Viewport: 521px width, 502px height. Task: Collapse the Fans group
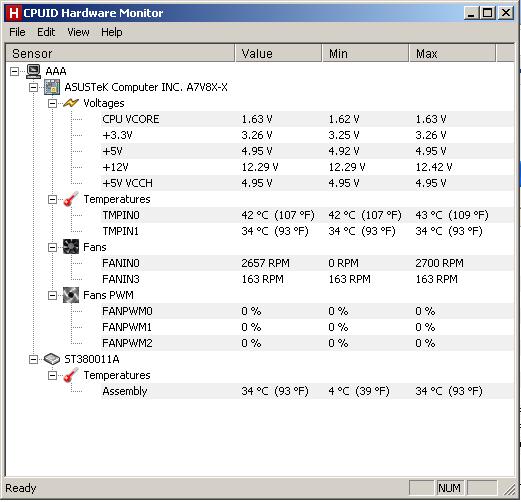click(52, 247)
